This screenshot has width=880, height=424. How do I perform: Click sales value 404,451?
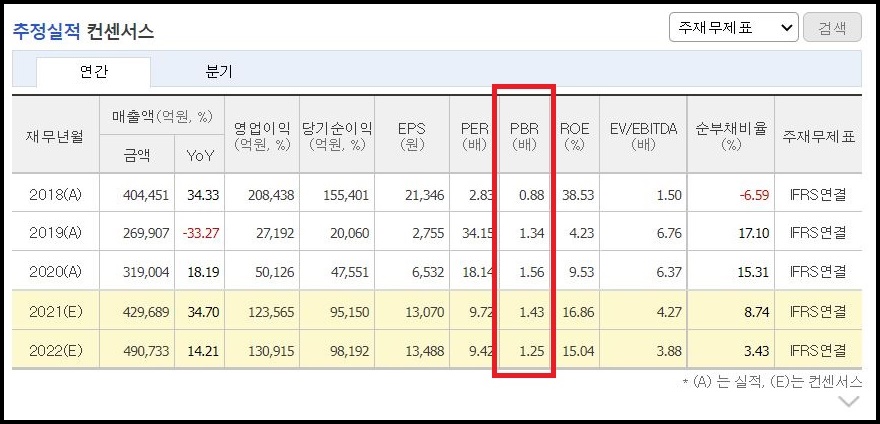(x=146, y=195)
